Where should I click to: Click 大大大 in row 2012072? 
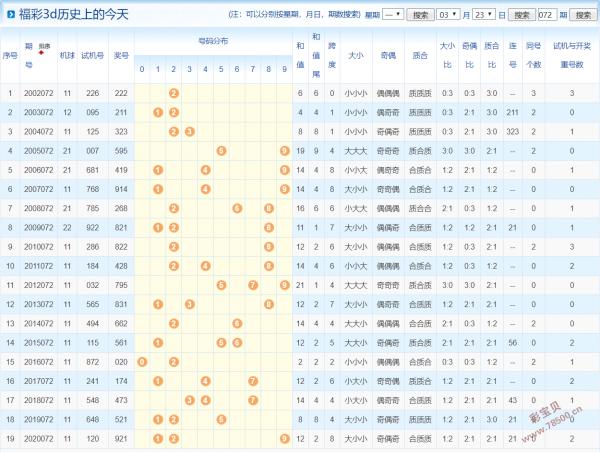[355, 285]
